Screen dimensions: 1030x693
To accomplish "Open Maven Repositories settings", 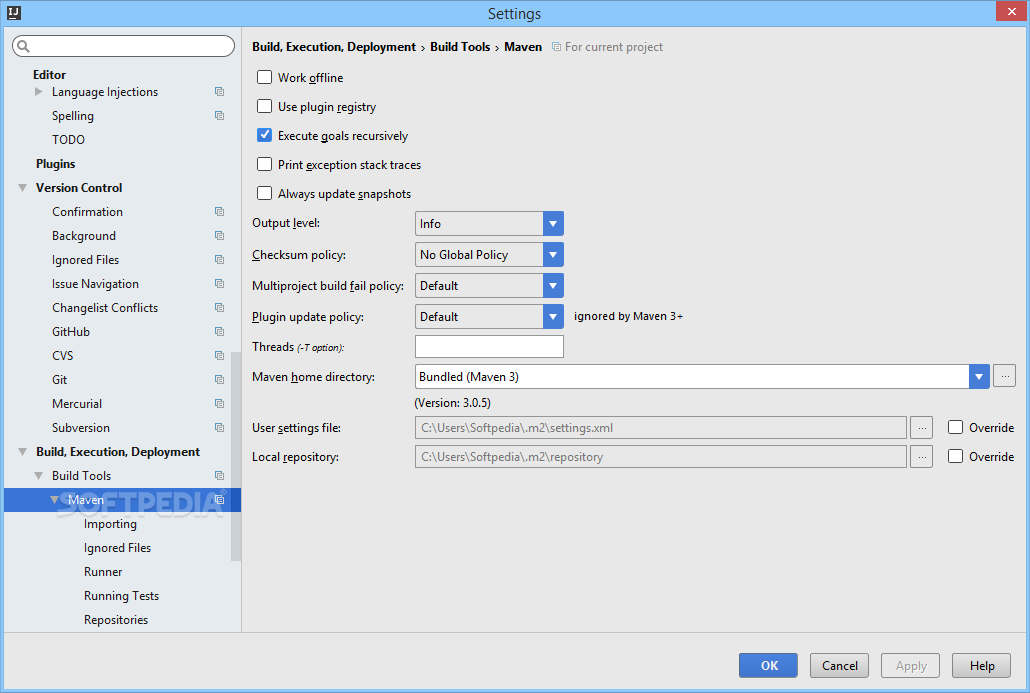I will (116, 620).
